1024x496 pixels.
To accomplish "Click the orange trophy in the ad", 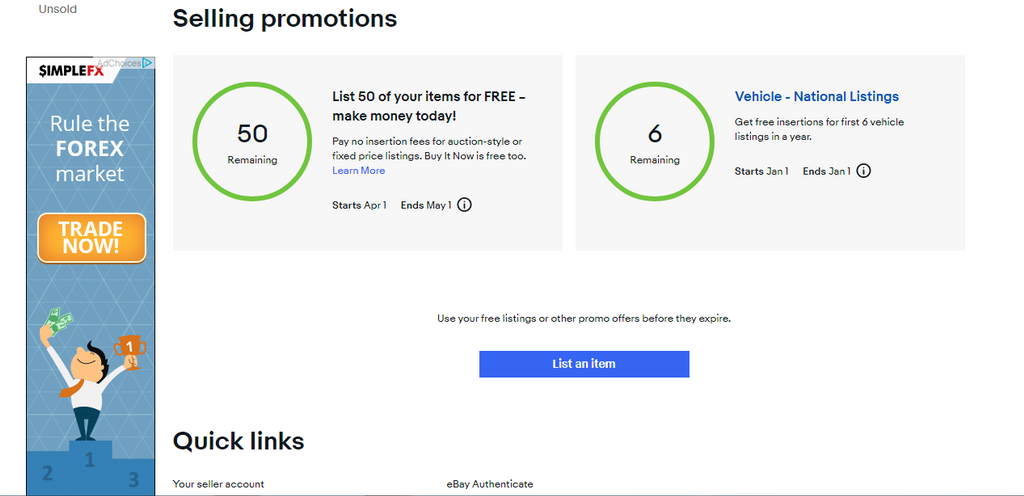I will (x=129, y=350).
